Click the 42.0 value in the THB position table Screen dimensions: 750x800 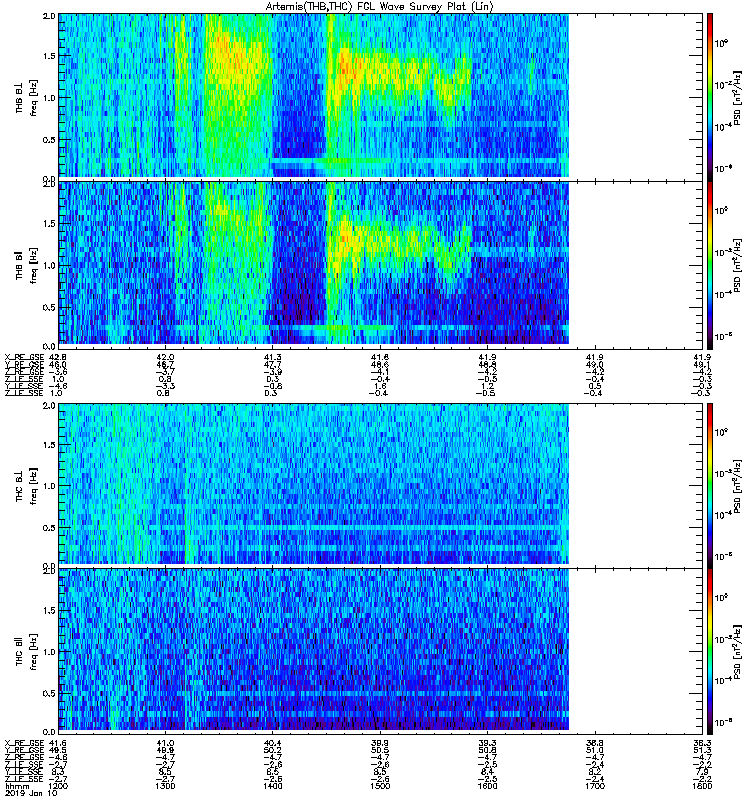[165, 357]
